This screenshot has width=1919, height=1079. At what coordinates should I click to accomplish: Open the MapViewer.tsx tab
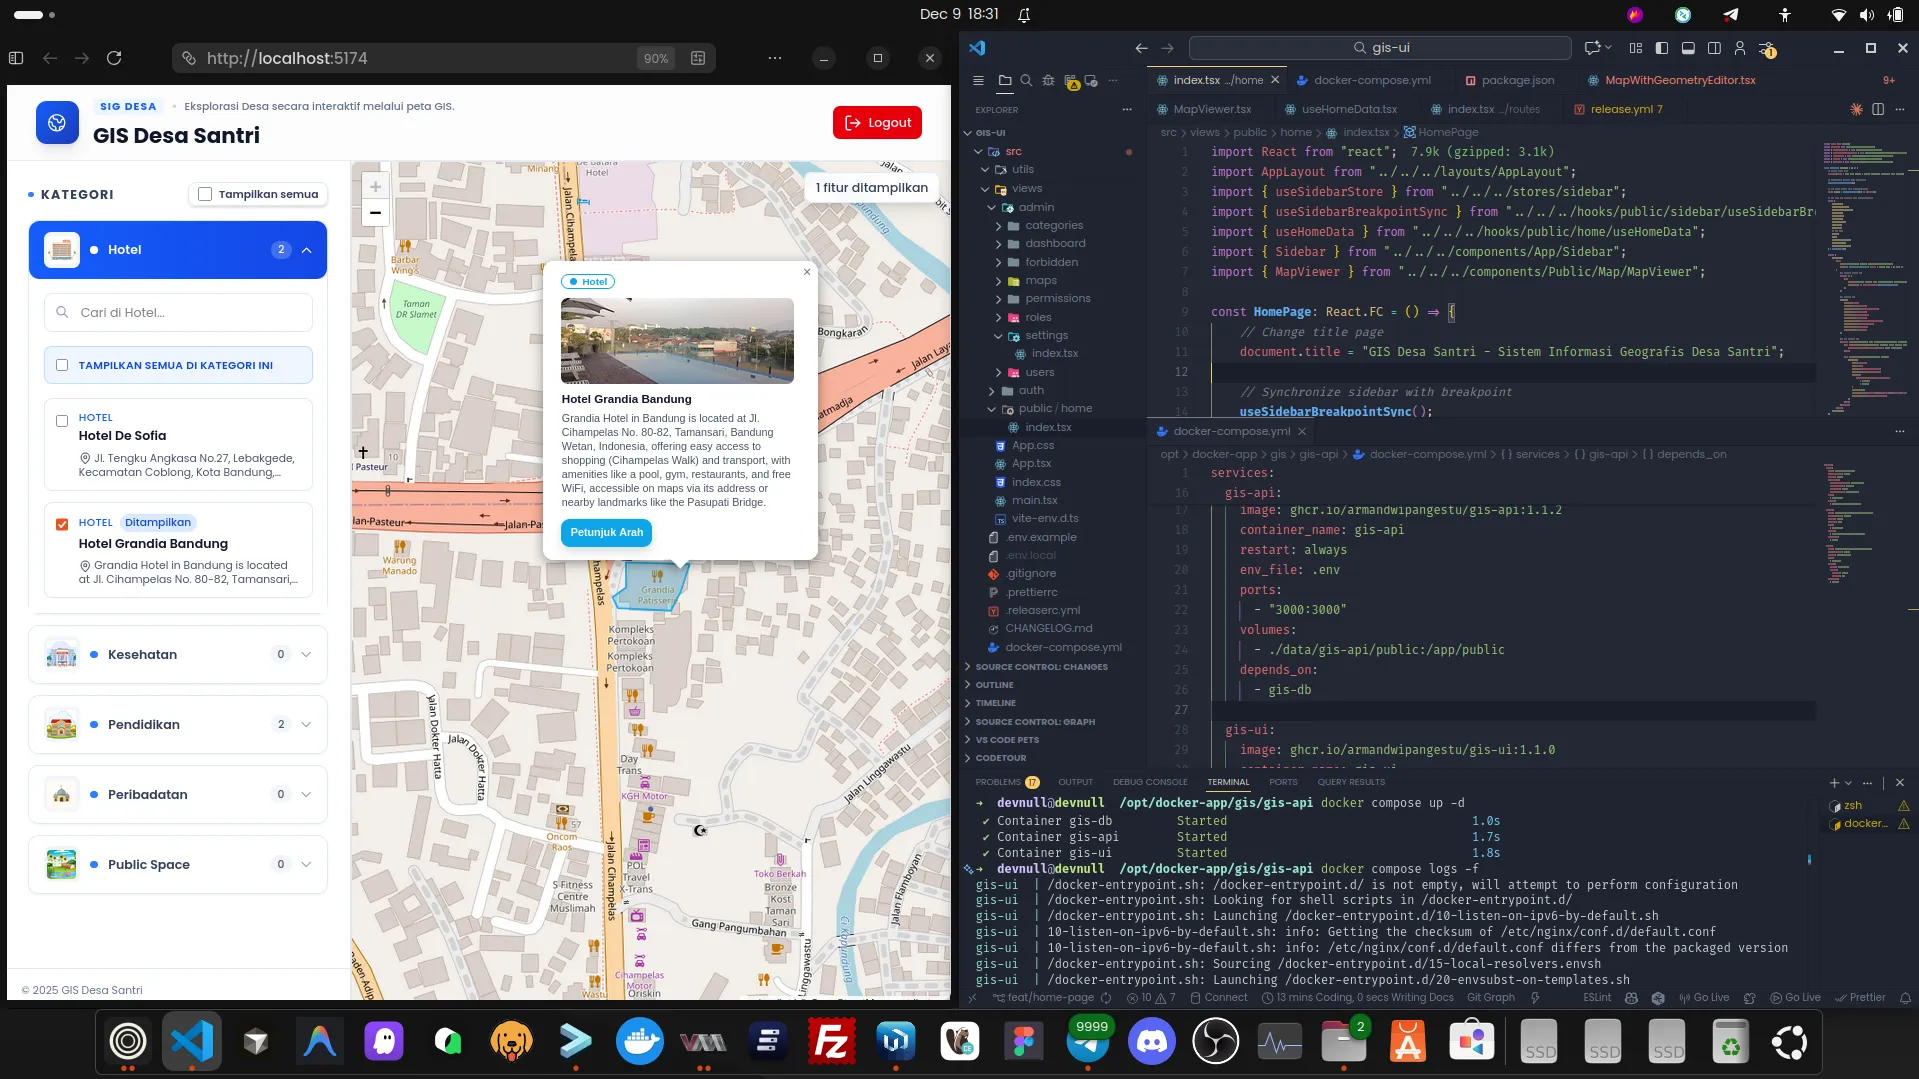click(1204, 109)
